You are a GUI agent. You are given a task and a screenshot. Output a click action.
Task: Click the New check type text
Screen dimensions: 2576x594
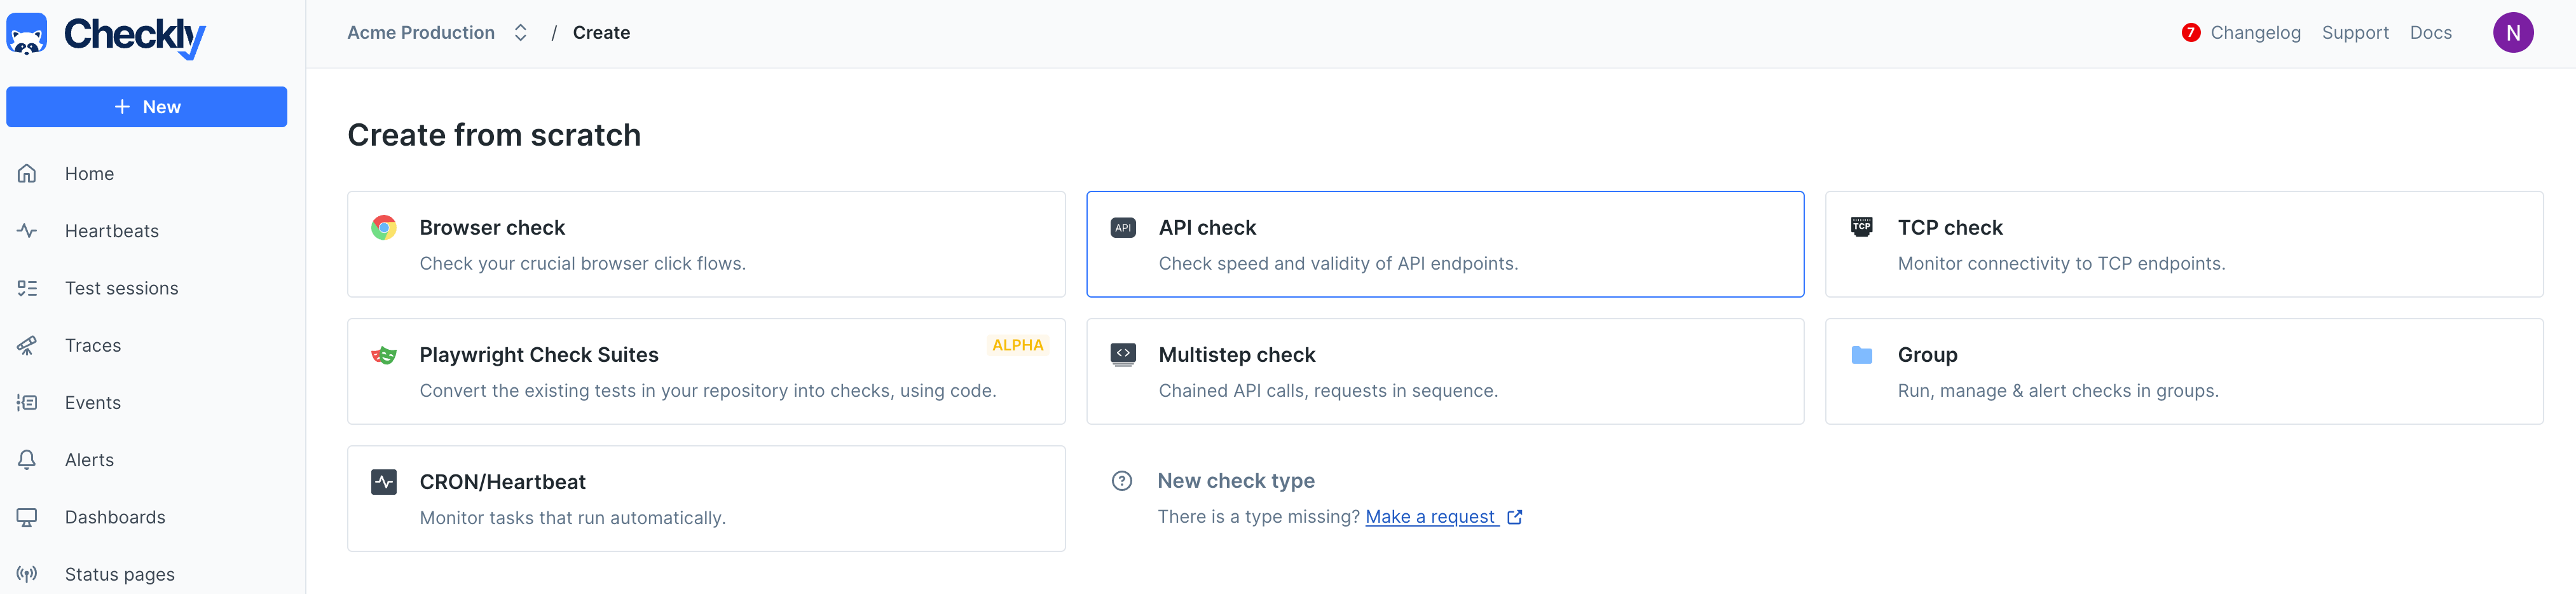click(x=1236, y=481)
